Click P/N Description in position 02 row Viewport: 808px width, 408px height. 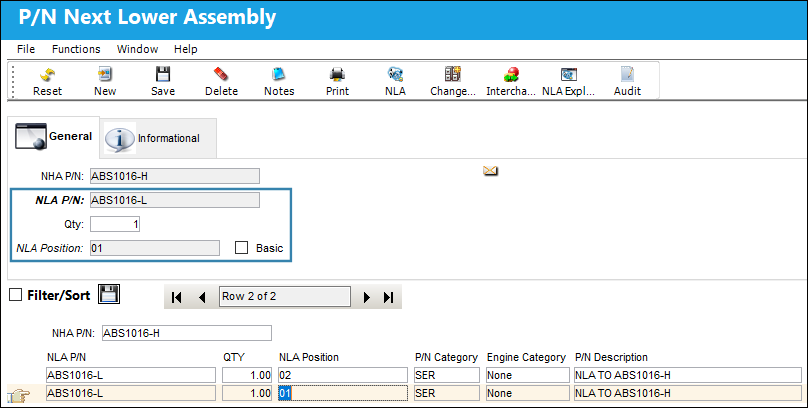coord(688,375)
